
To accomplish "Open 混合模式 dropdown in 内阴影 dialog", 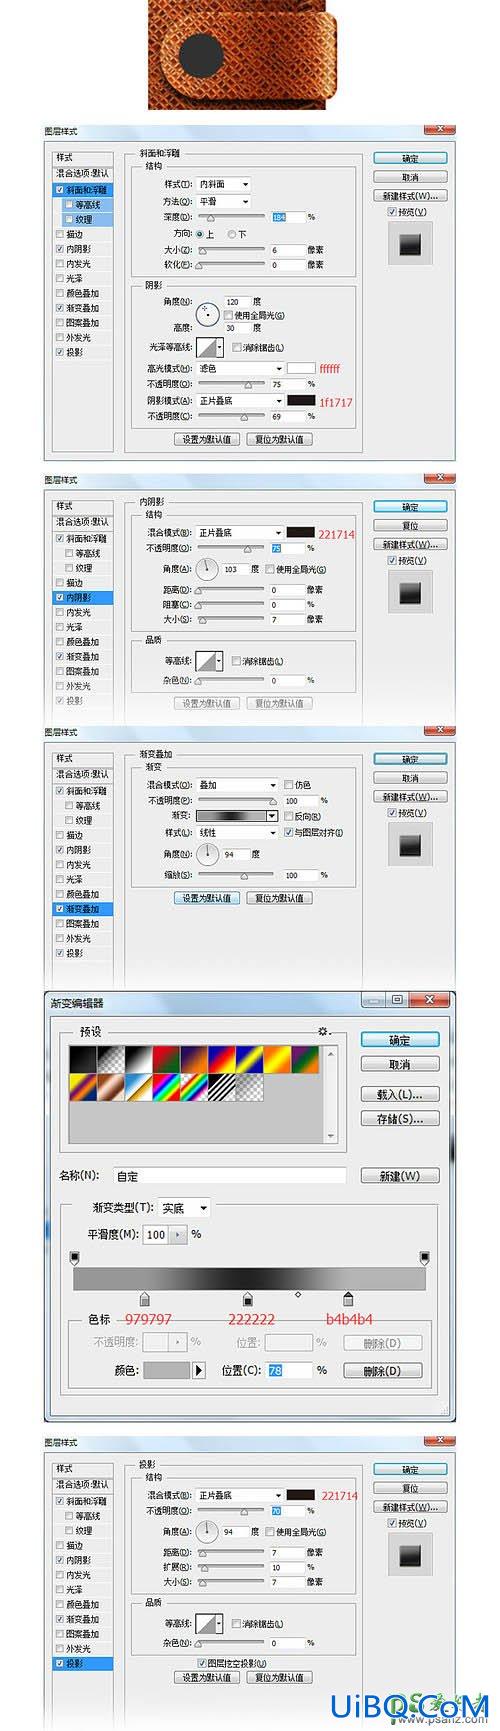I will pyautogui.click(x=240, y=533).
